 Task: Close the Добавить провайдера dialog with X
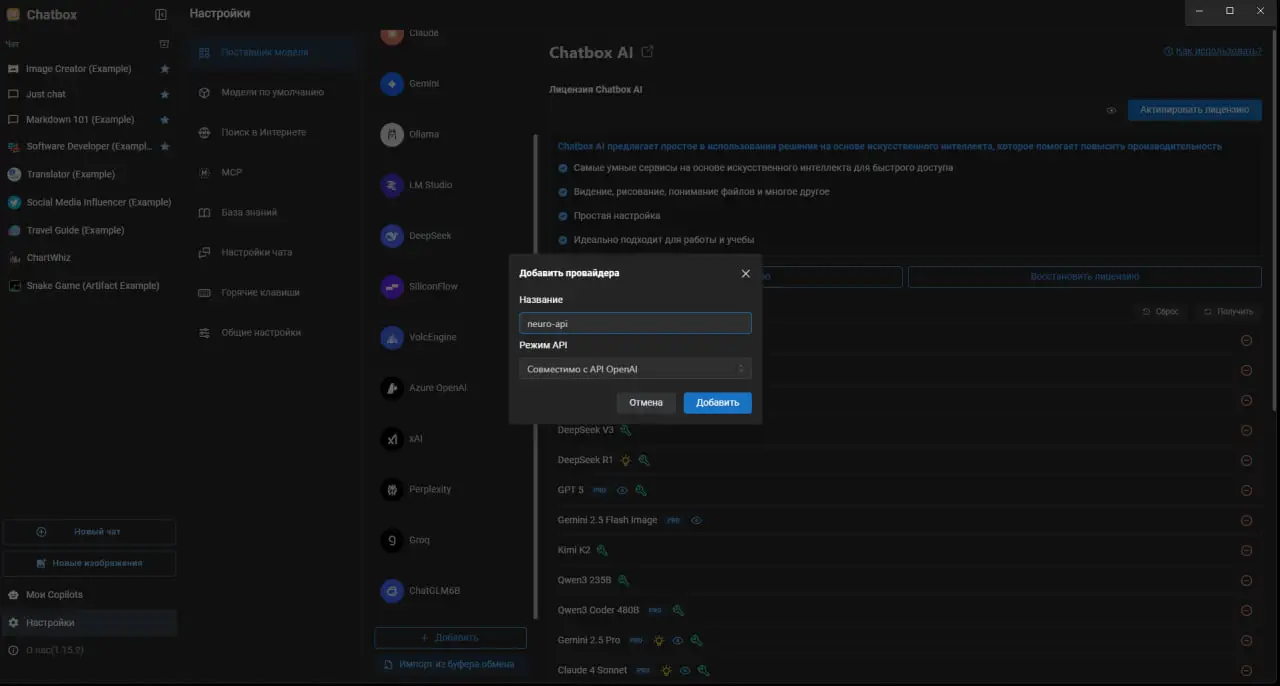point(745,273)
